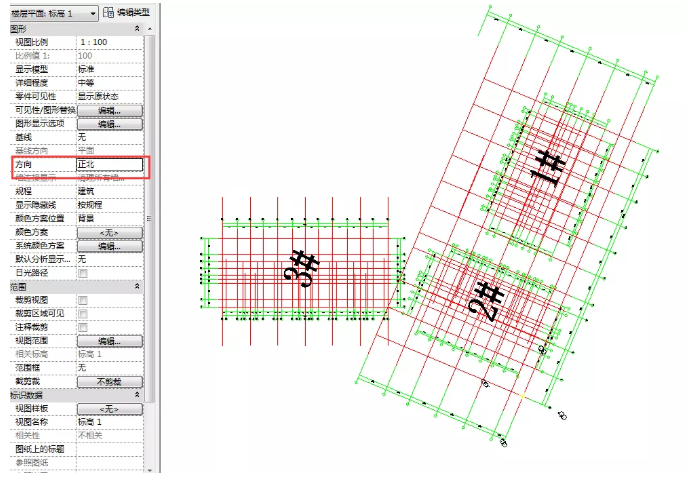Click the 图纸上的标题 value field
The image size is (694, 480).
click(x=110, y=449)
